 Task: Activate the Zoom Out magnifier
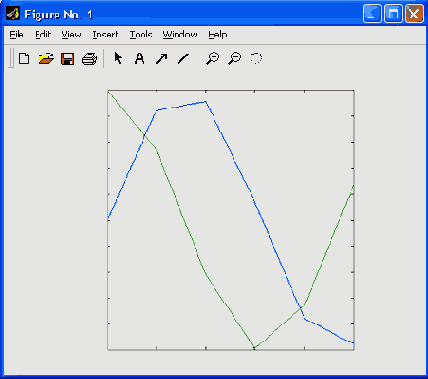(x=234, y=59)
